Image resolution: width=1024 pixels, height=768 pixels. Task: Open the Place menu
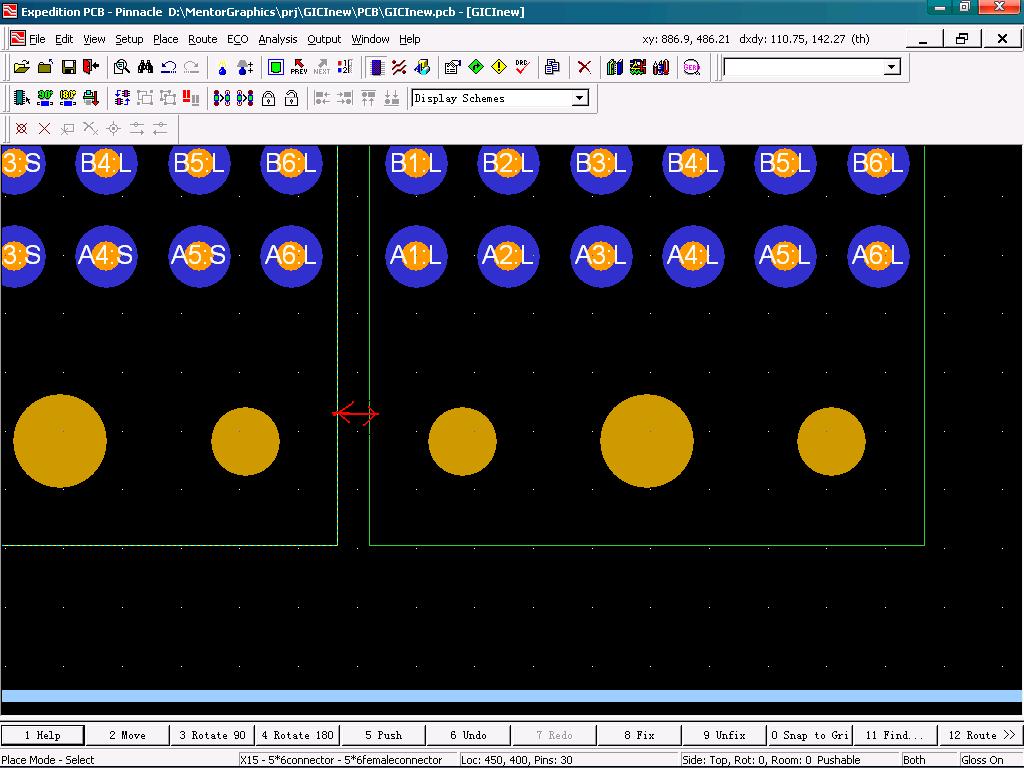(165, 39)
